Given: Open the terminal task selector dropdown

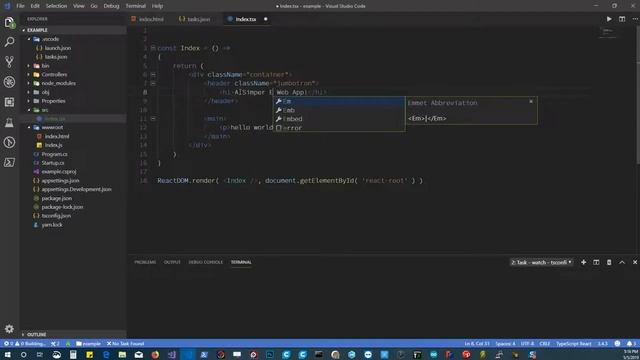Looking at the screenshot, I should pyautogui.click(x=541, y=262).
